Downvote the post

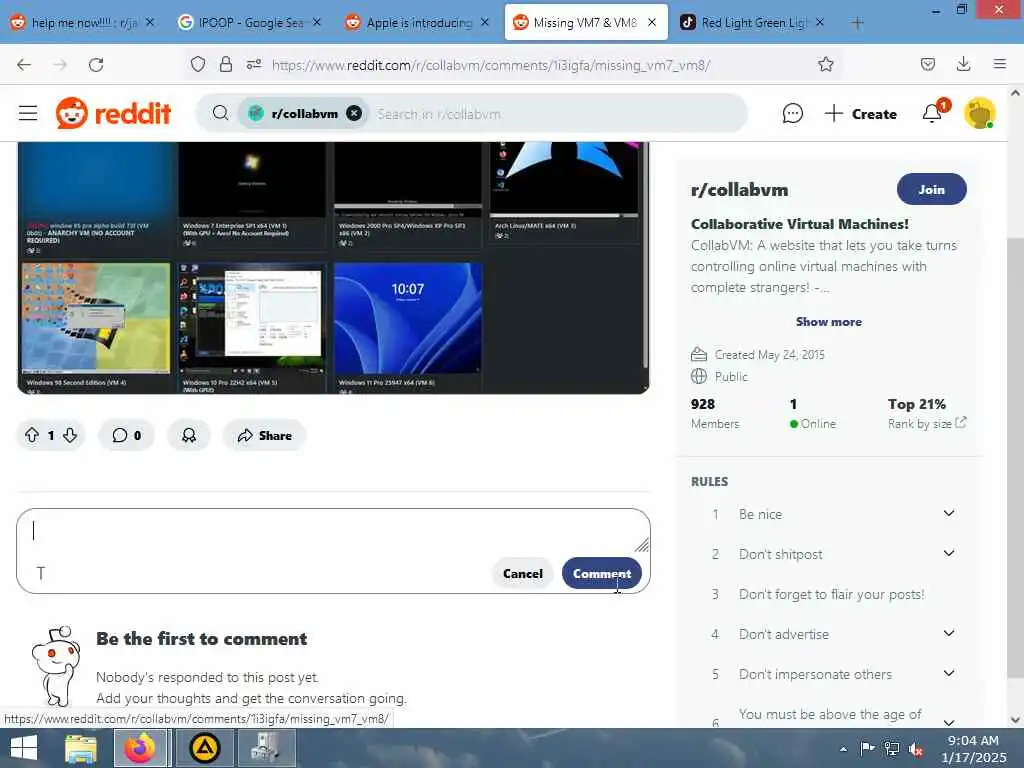pos(71,435)
